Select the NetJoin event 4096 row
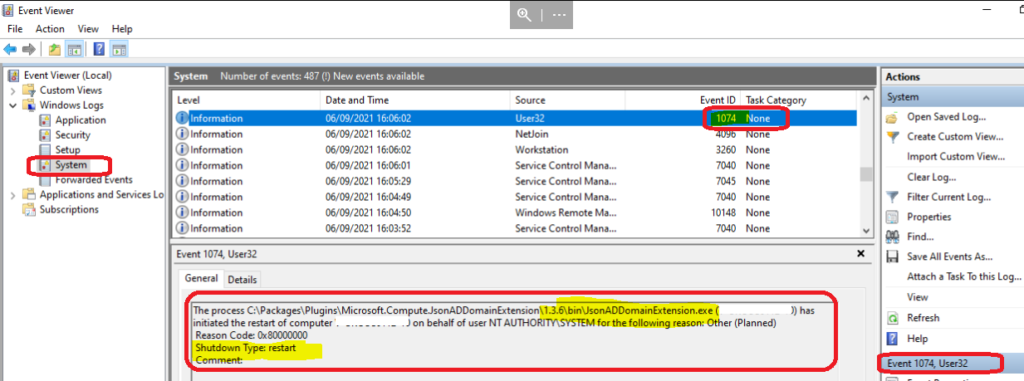Viewport: 1024px width, 381px height. tap(515, 134)
